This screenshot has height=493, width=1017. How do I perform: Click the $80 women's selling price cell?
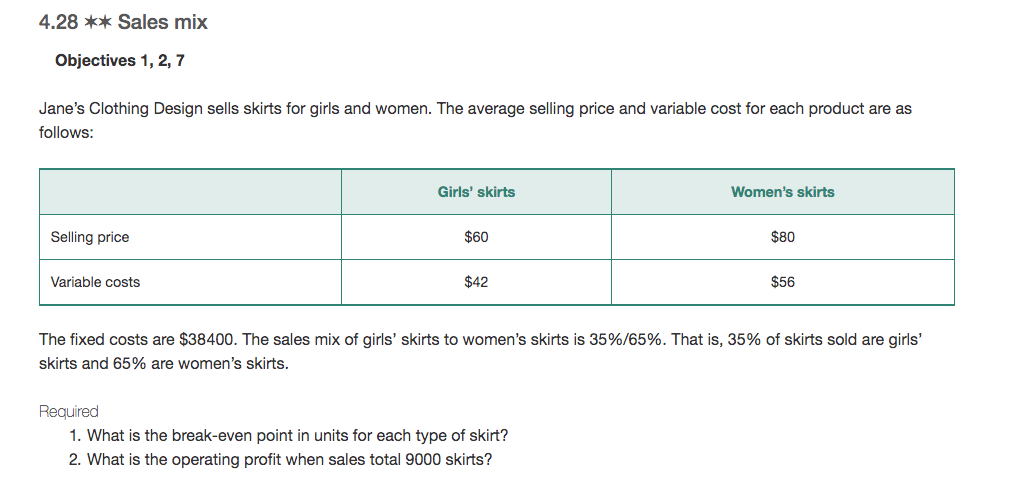click(782, 237)
